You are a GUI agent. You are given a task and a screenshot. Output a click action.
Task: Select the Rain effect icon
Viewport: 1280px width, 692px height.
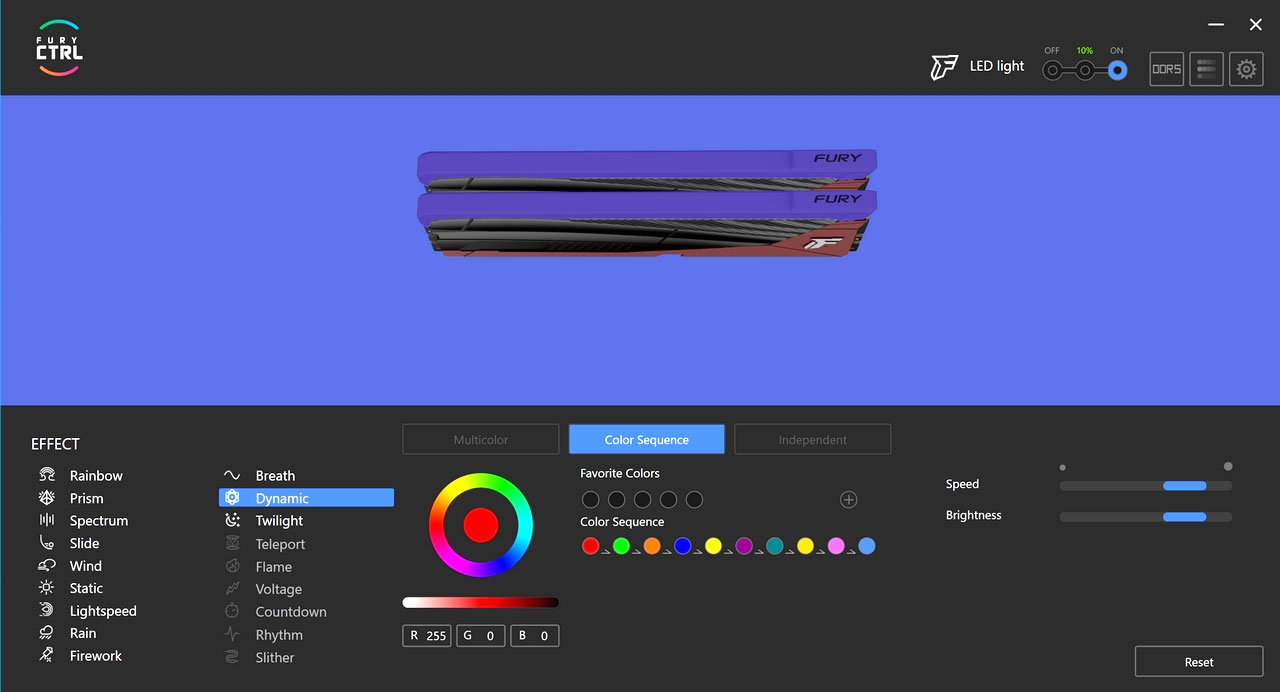point(46,633)
